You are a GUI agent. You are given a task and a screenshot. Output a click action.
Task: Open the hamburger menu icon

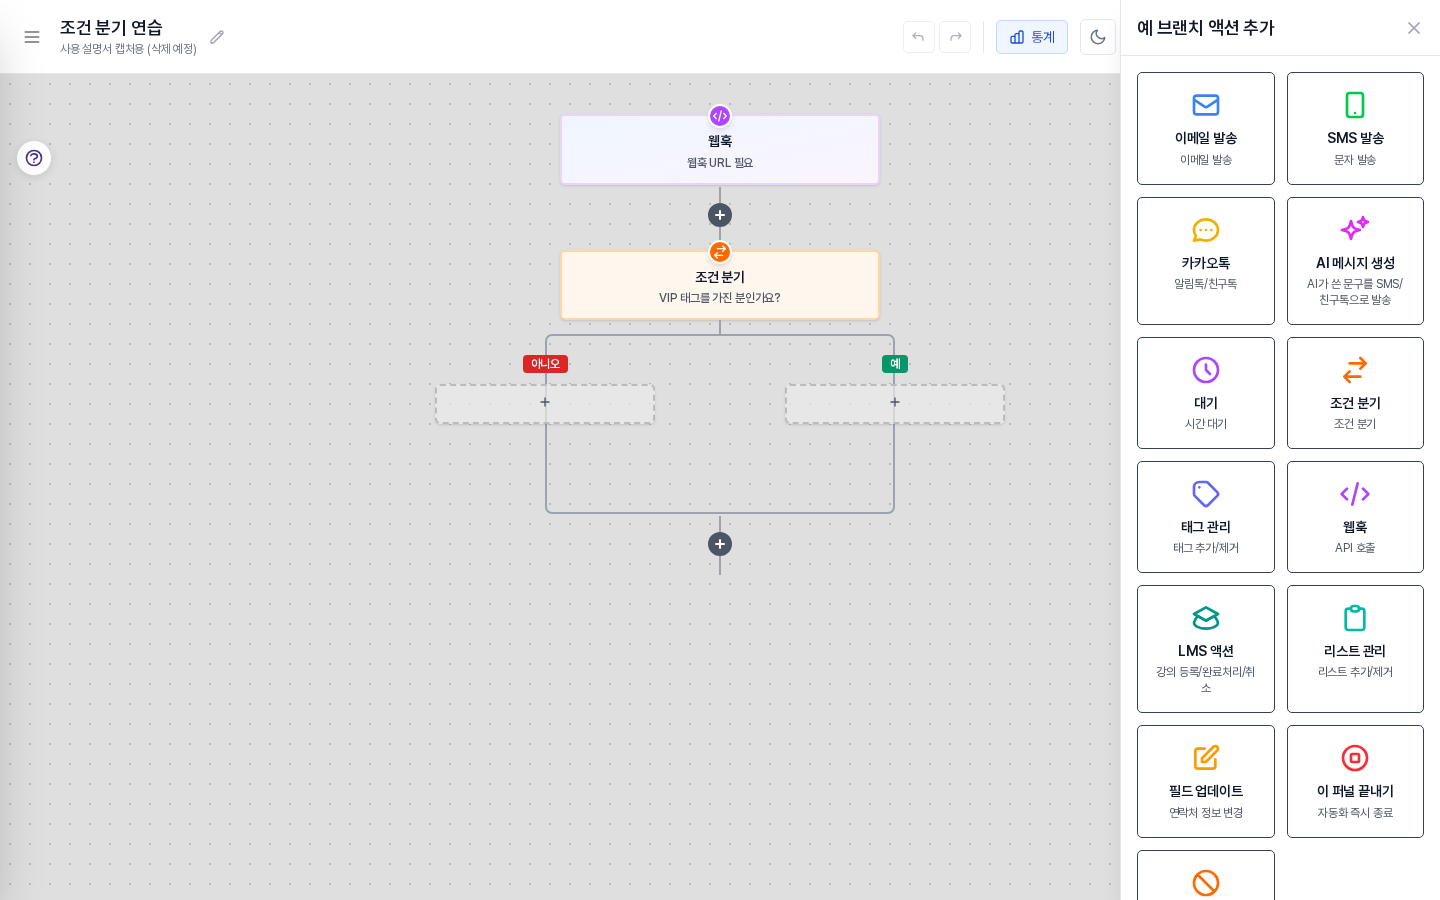point(32,37)
